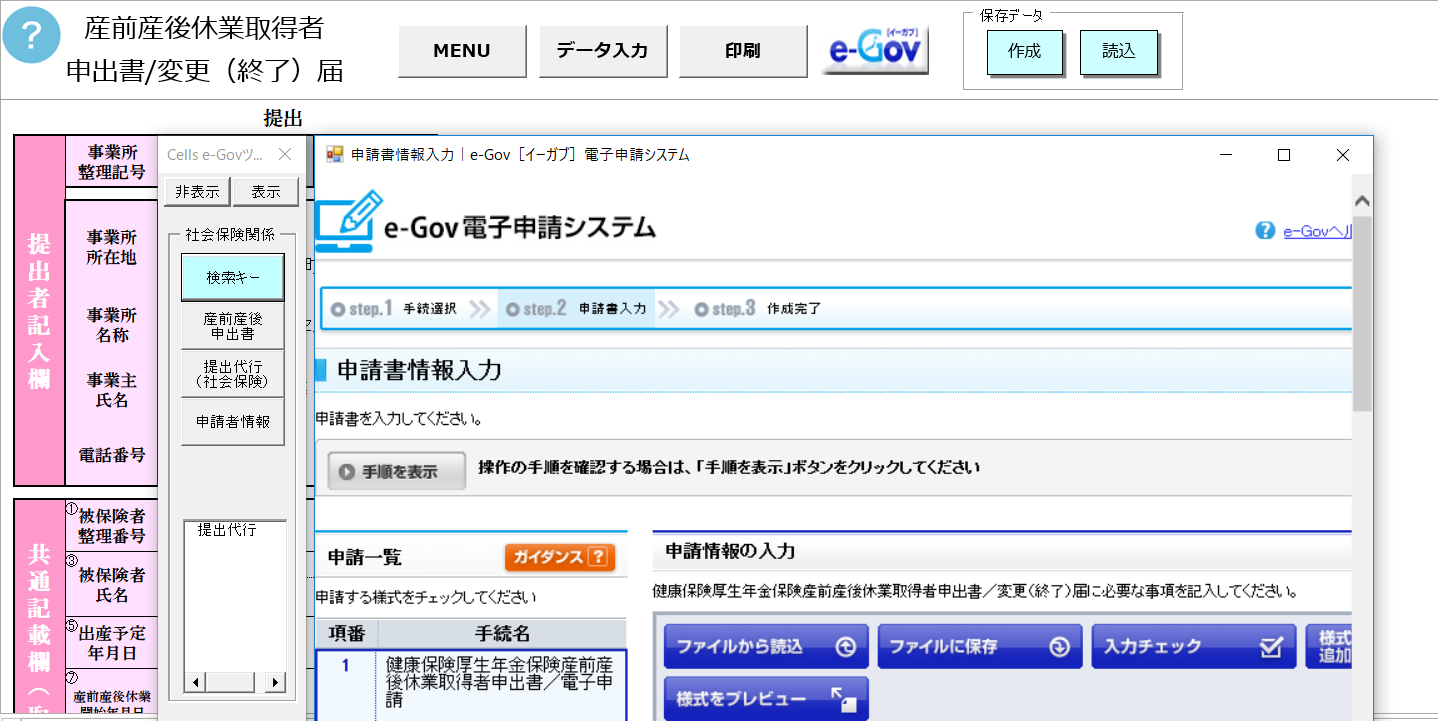Minimize the e-Gov application window

coord(1226,155)
